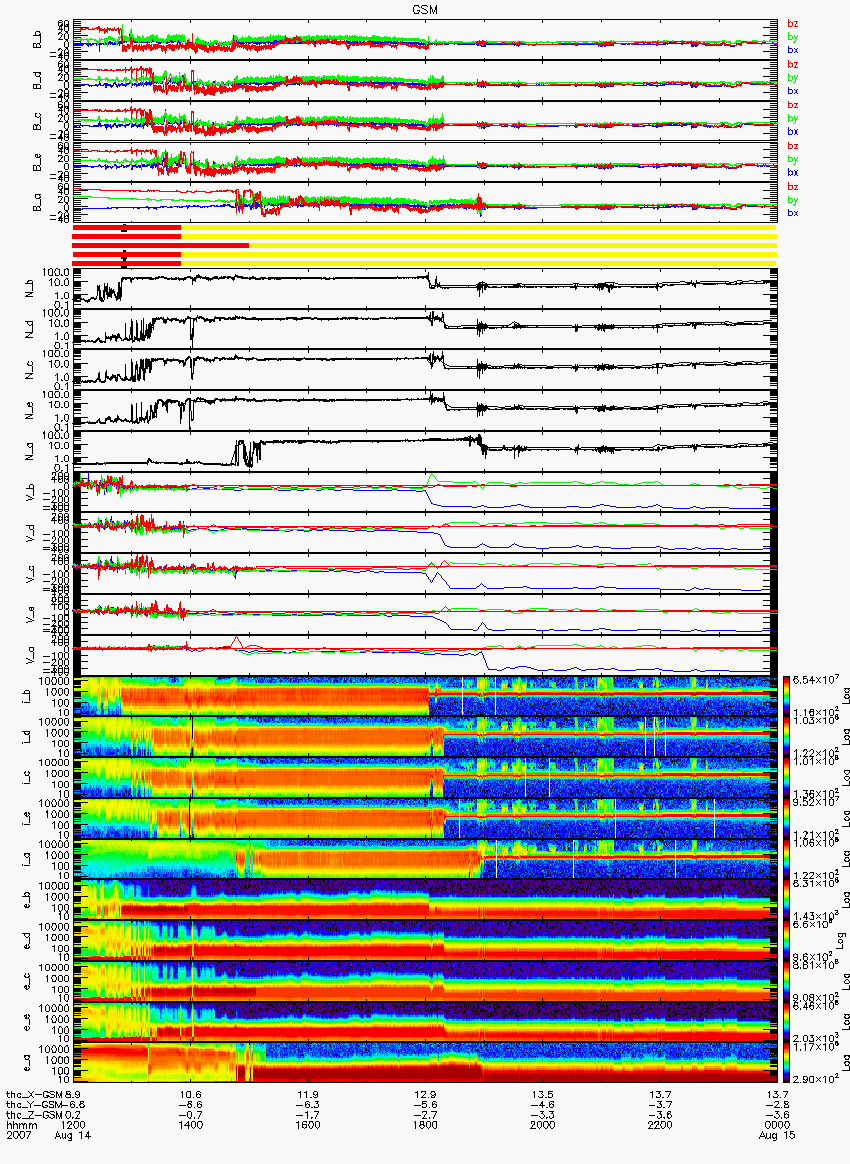Click the i_b ion spectrogram label
The height and width of the screenshot is (1164, 850).
tap(27, 696)
